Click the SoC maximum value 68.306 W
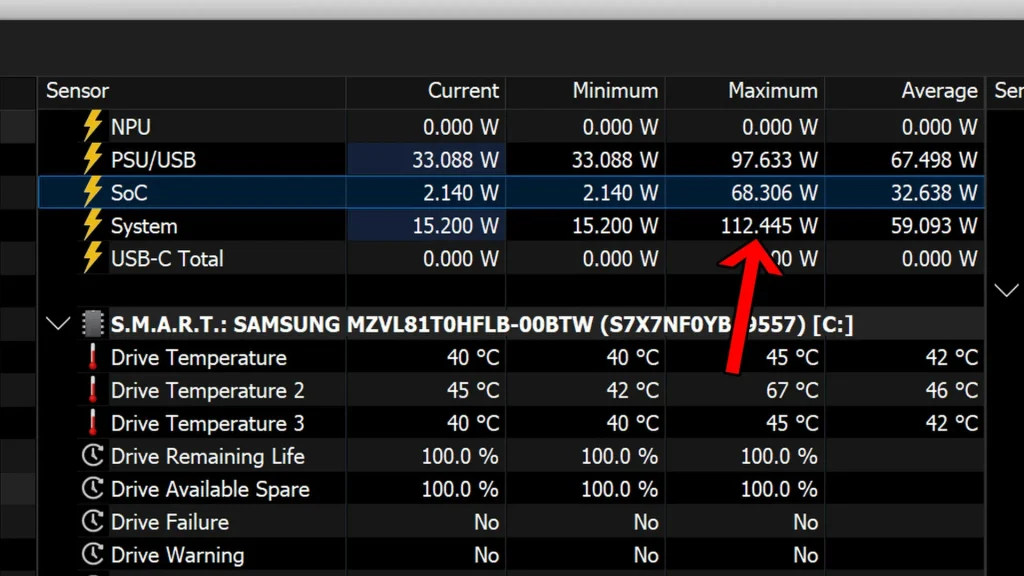The width and height of the screenshot is (1024, 576). tap(774, 193)
